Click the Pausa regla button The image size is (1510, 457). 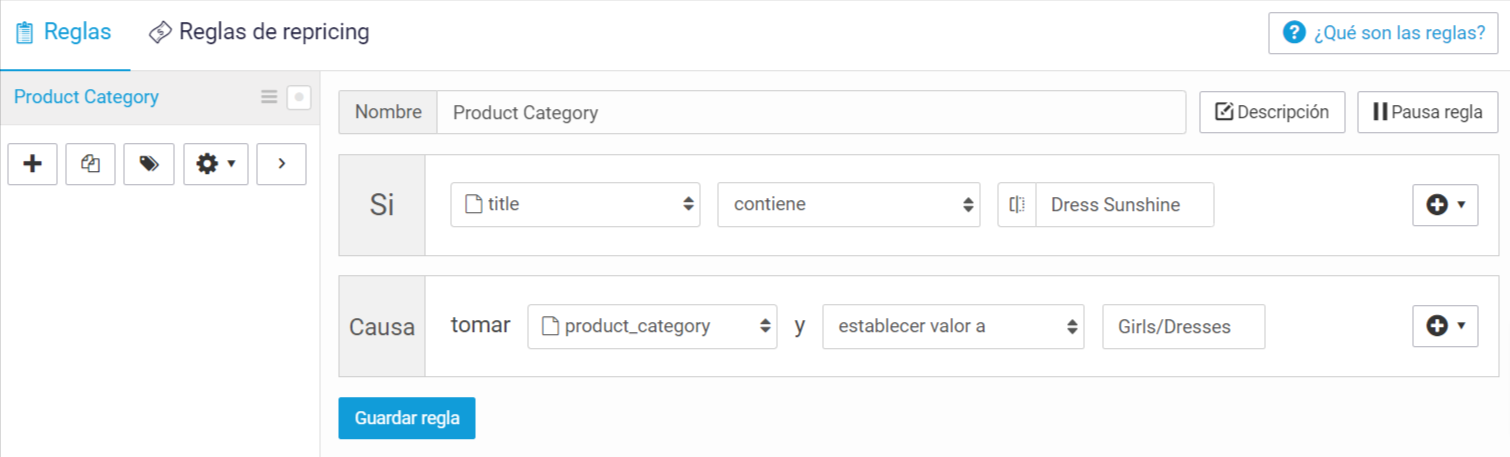1427,112
